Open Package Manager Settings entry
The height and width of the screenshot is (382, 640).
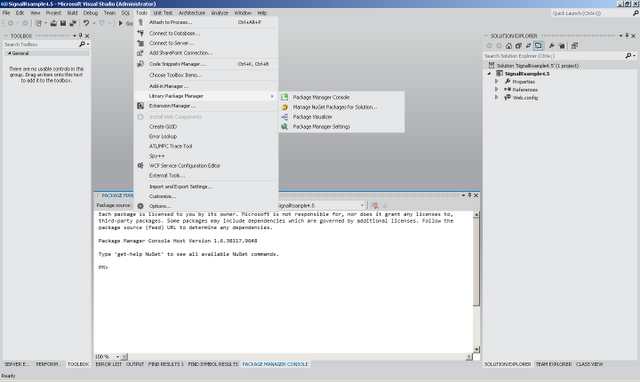pyautogui.click(x=321, y=127)
